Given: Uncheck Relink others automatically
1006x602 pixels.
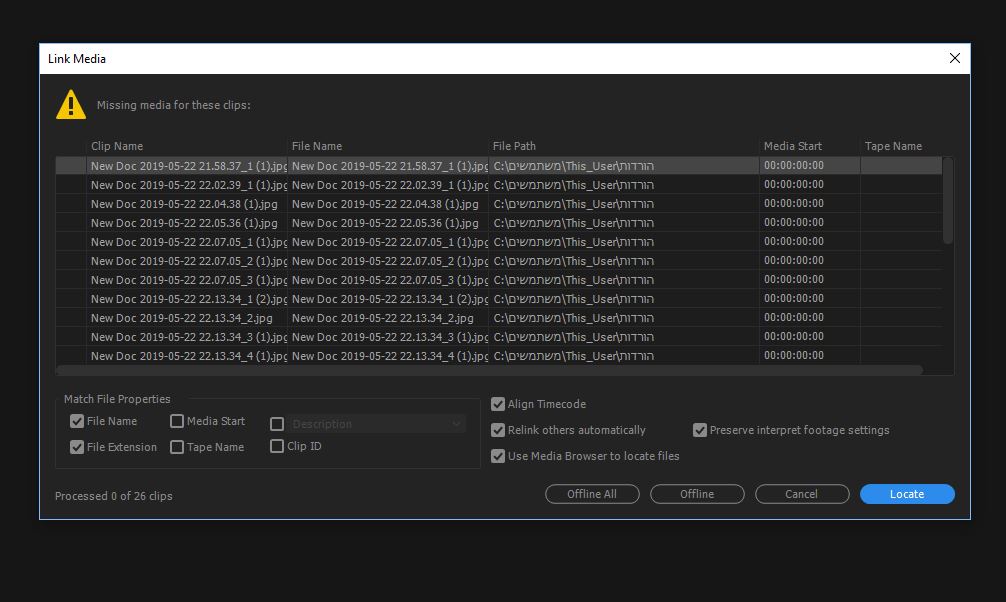Looking at the screenshot, I should [498, 430].
